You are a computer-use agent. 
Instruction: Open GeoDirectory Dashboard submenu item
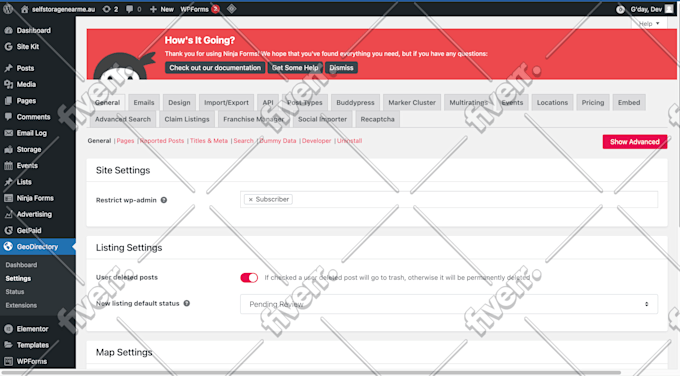21,265
